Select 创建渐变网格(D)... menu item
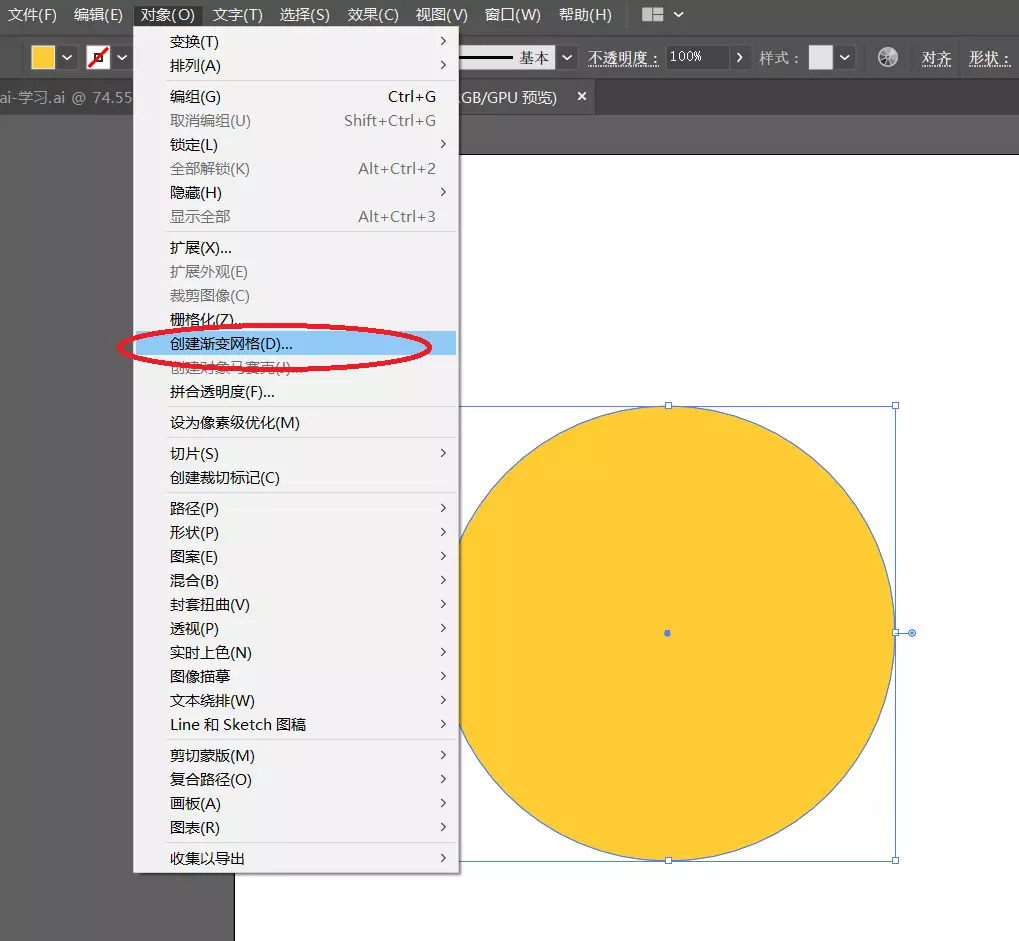The width and height of the screenshot is (1019, 941). pyautogui.click(x=231, y=343)
